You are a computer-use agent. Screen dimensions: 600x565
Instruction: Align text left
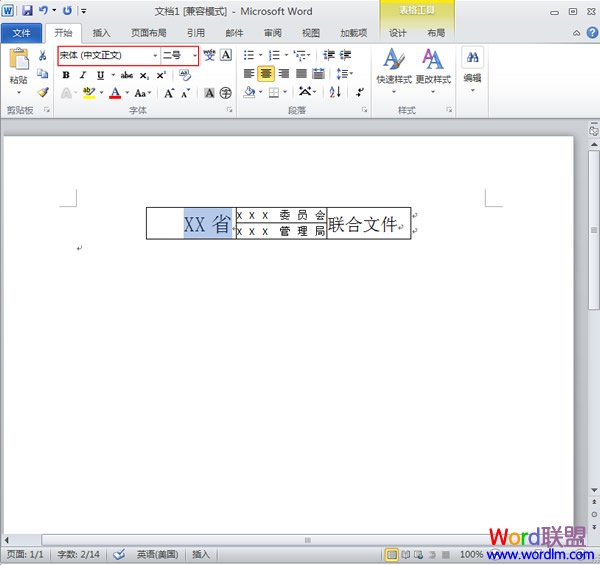(x=249, y=73)
